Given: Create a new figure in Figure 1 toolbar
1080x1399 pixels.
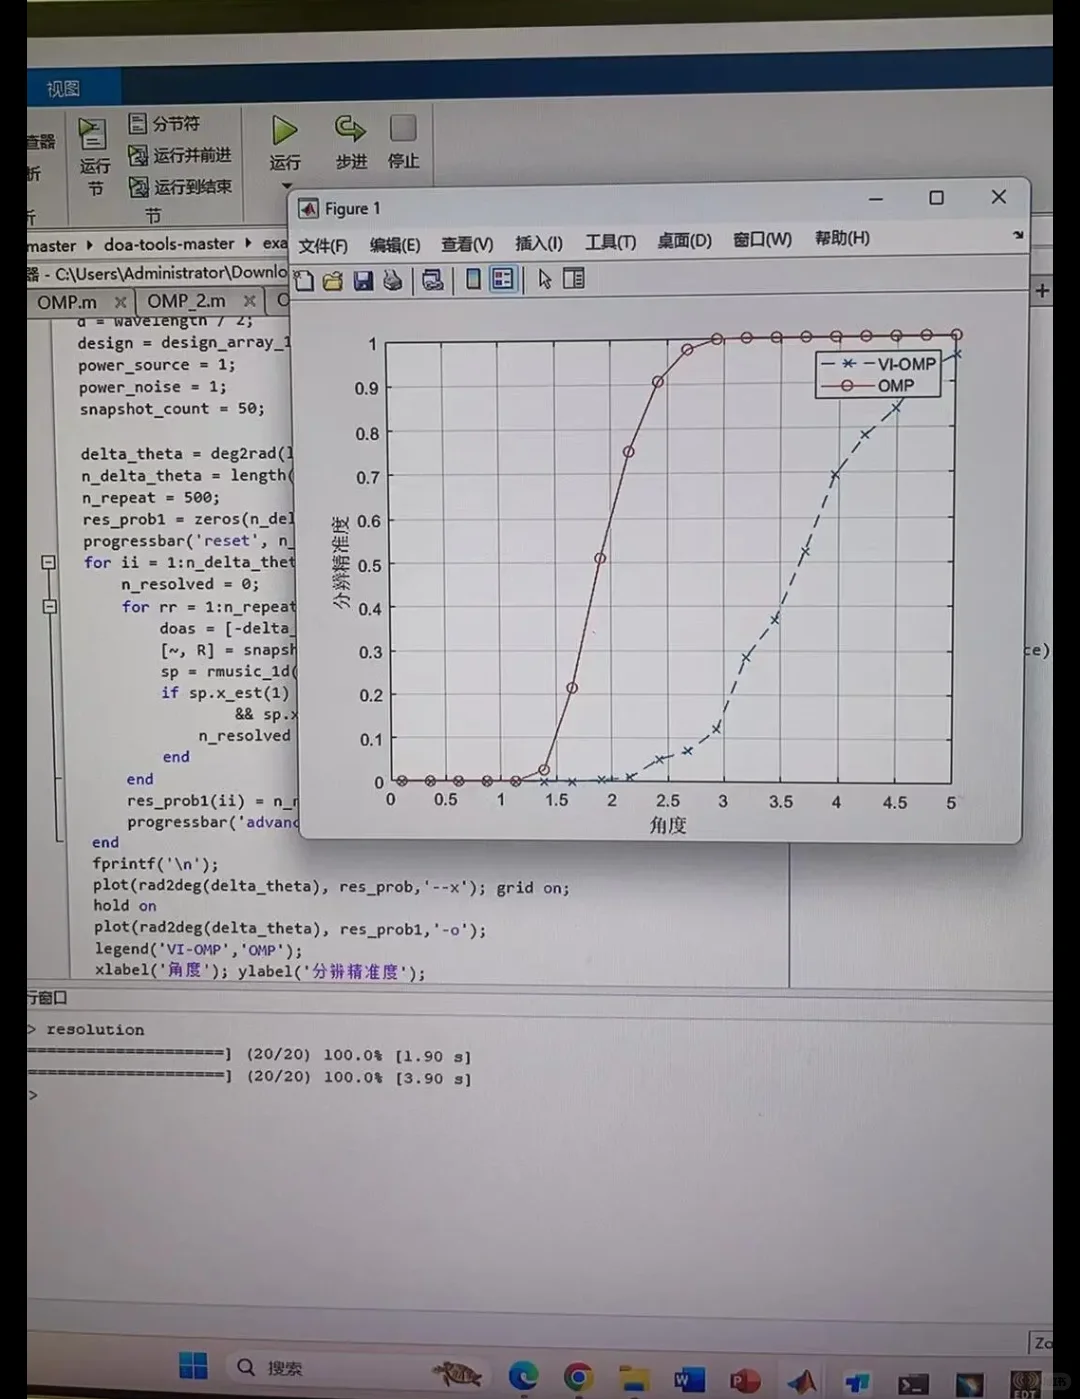Looking at the screenshot, I should pyautogui.click(x=304, y=281).
